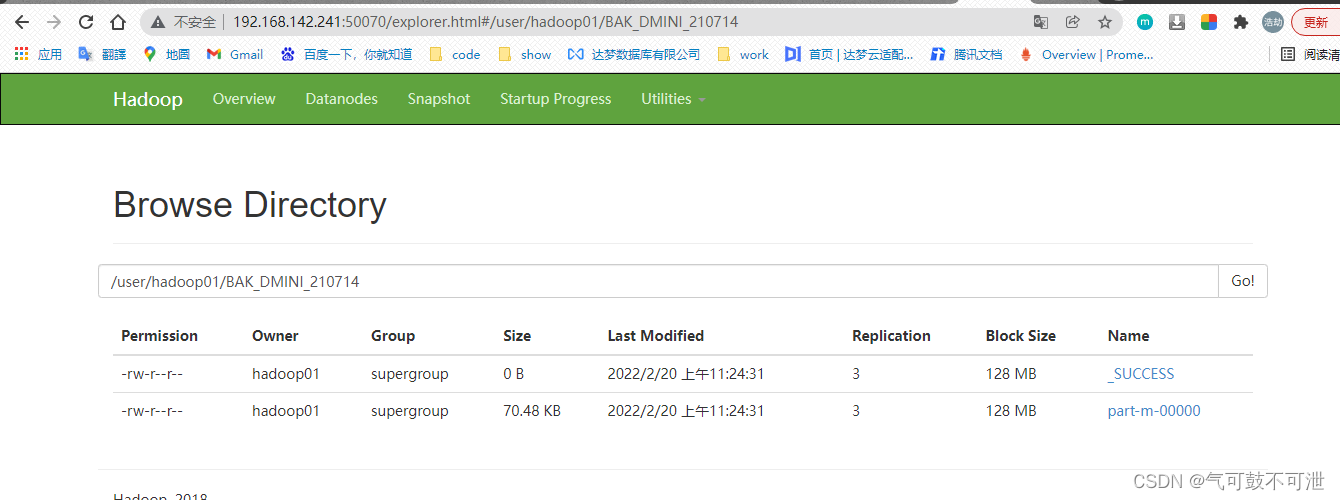Open the downloads extension icon
This screenshot has width=1340, height=500.
[1177, 22]
